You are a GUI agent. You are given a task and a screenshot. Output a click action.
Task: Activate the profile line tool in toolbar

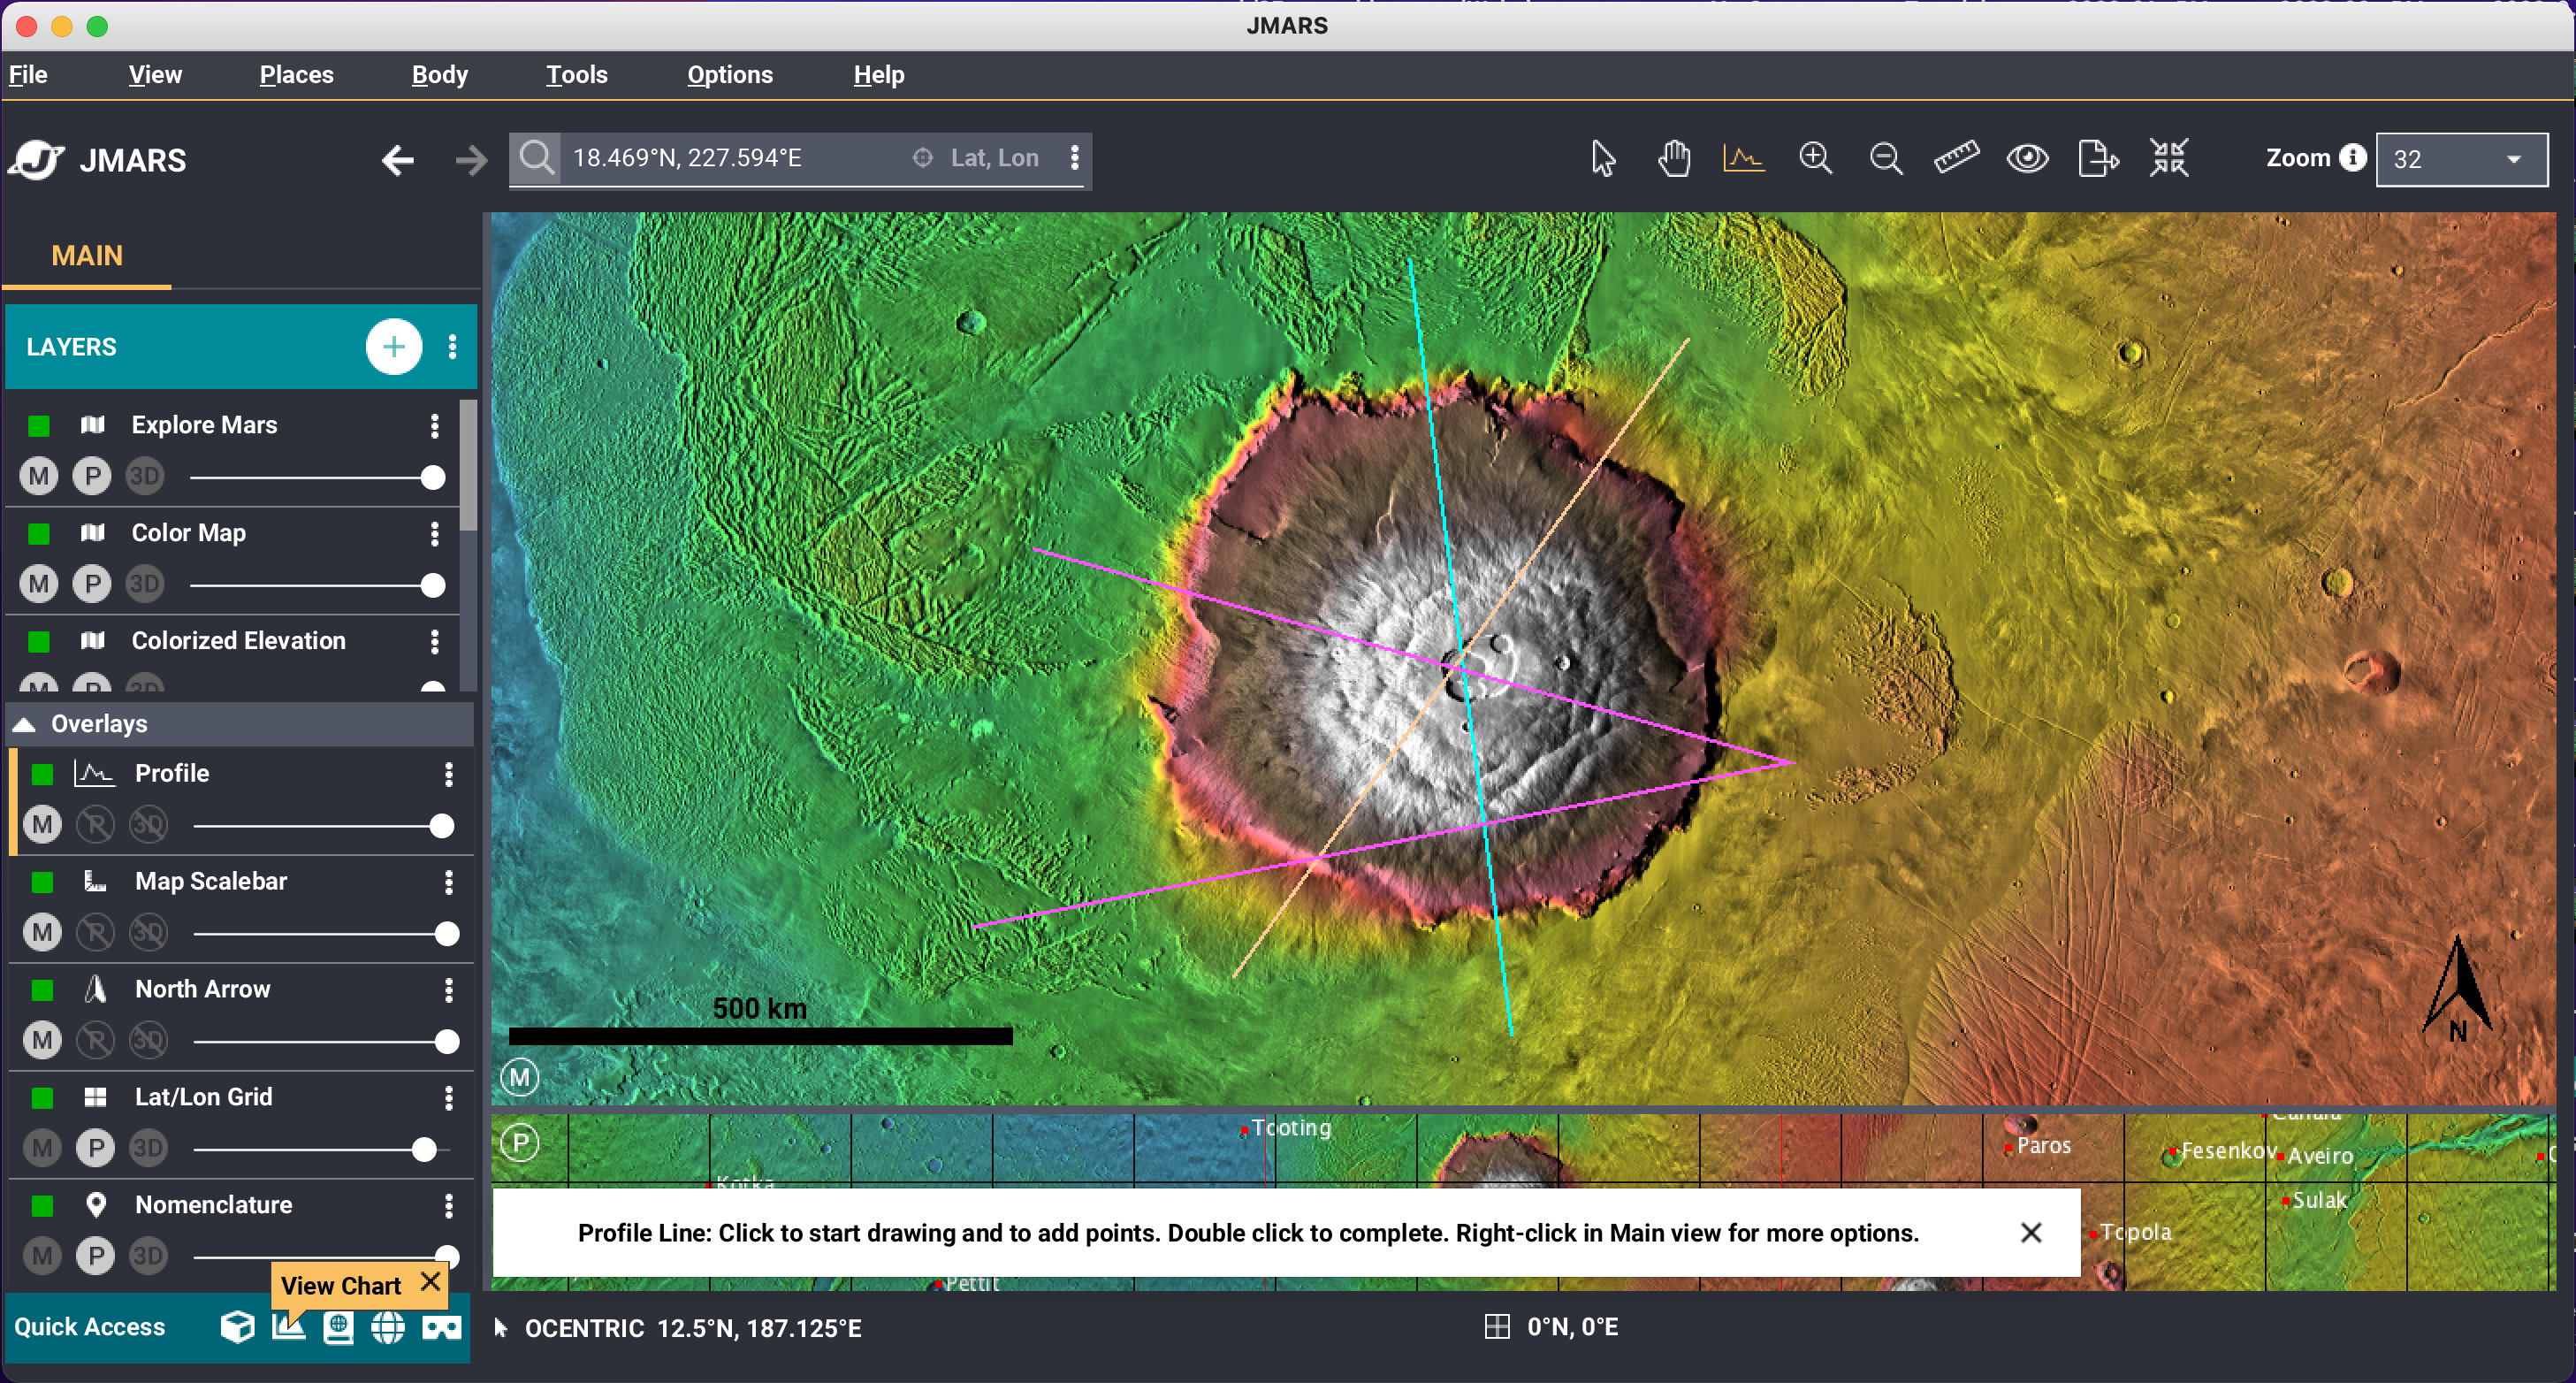(1743, 158)
